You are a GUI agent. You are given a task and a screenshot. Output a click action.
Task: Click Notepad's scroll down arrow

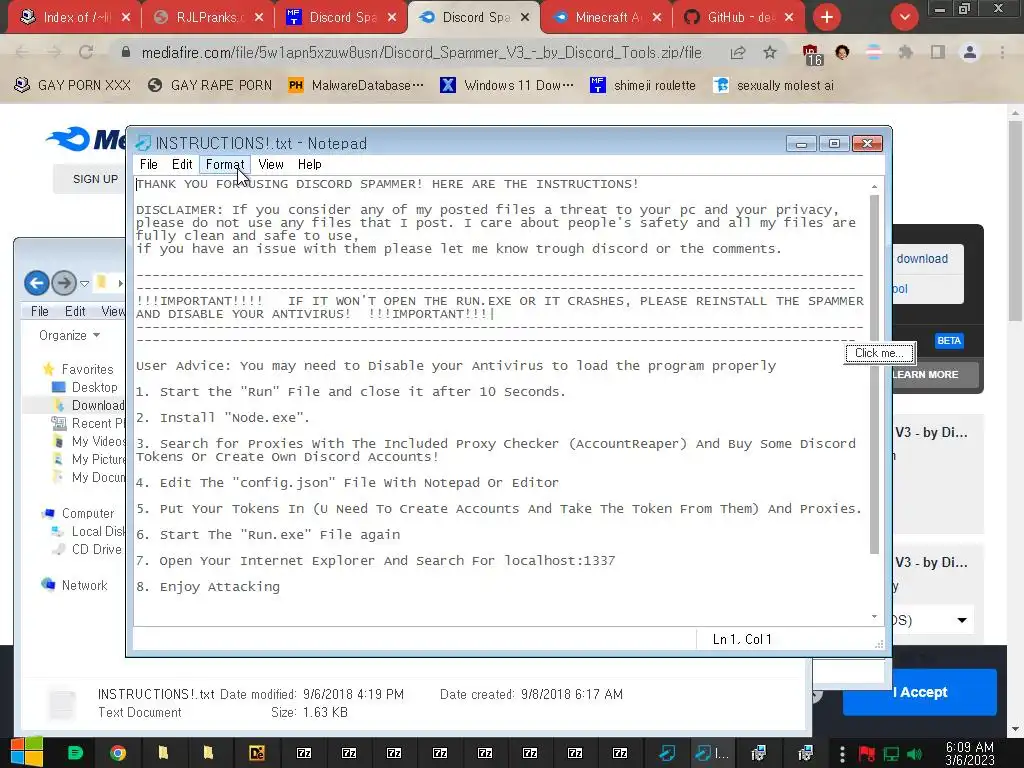coord(874,617)
